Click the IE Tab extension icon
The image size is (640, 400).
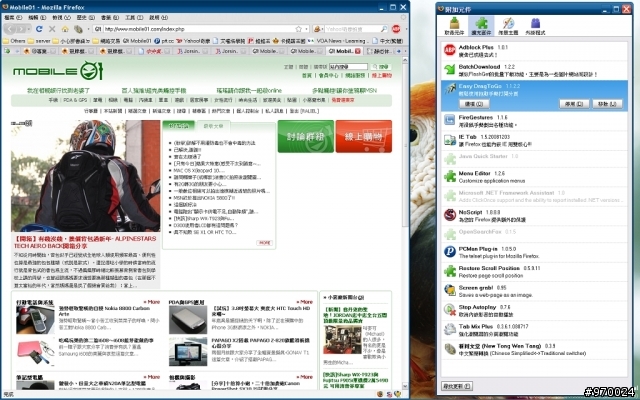tap(450, 140)
